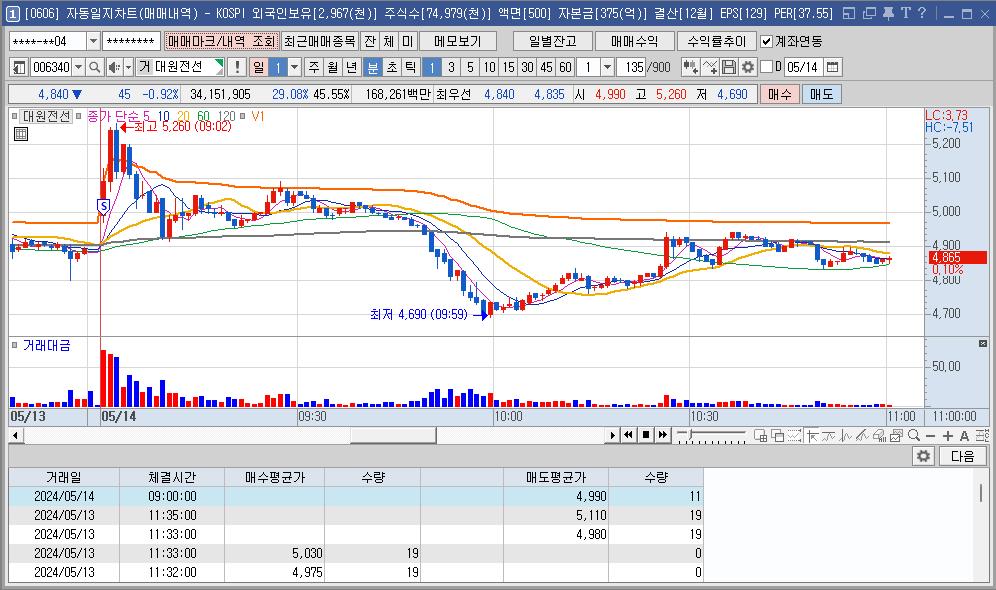
Task: Click the 매매수익 button
Action: tap(634, 41)
